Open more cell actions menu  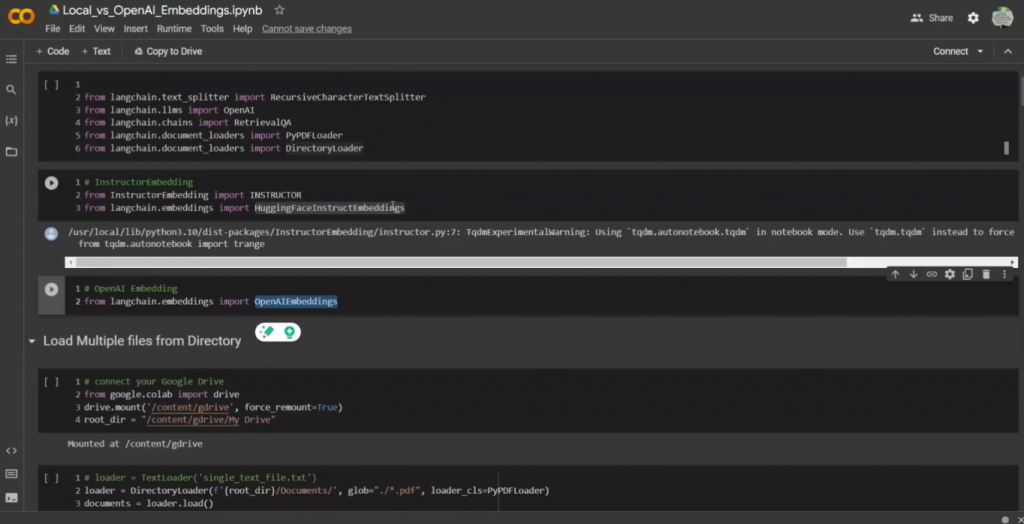1004,274
